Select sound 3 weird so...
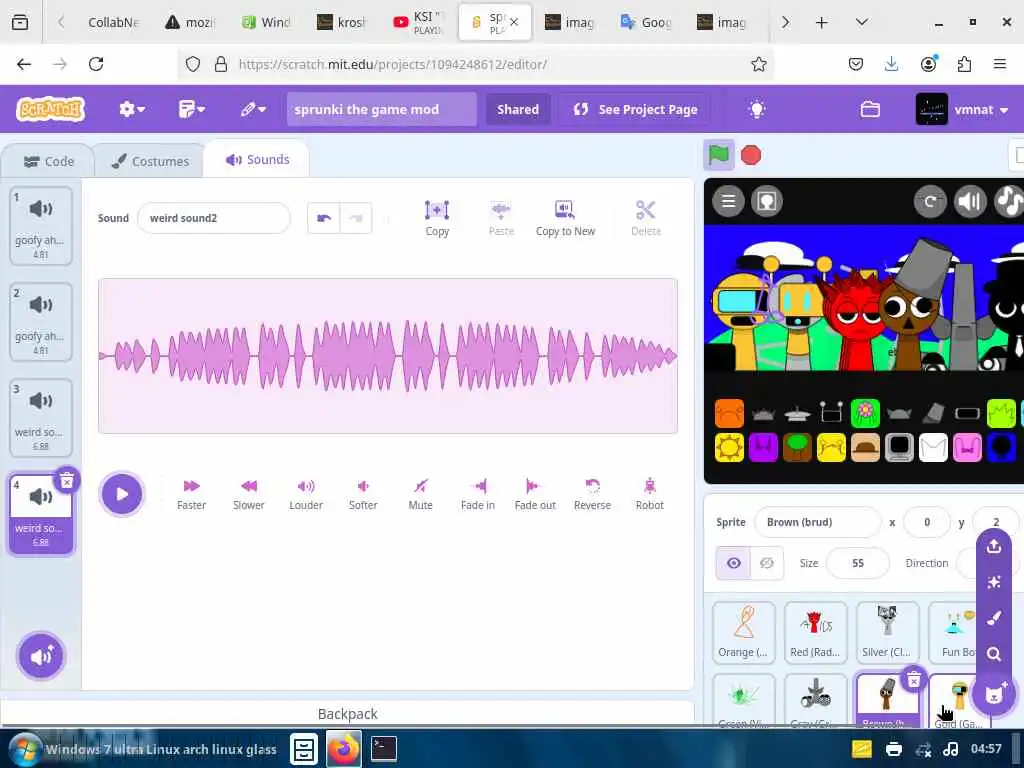This screenshot has width=1024, height=768. (41, 418)
